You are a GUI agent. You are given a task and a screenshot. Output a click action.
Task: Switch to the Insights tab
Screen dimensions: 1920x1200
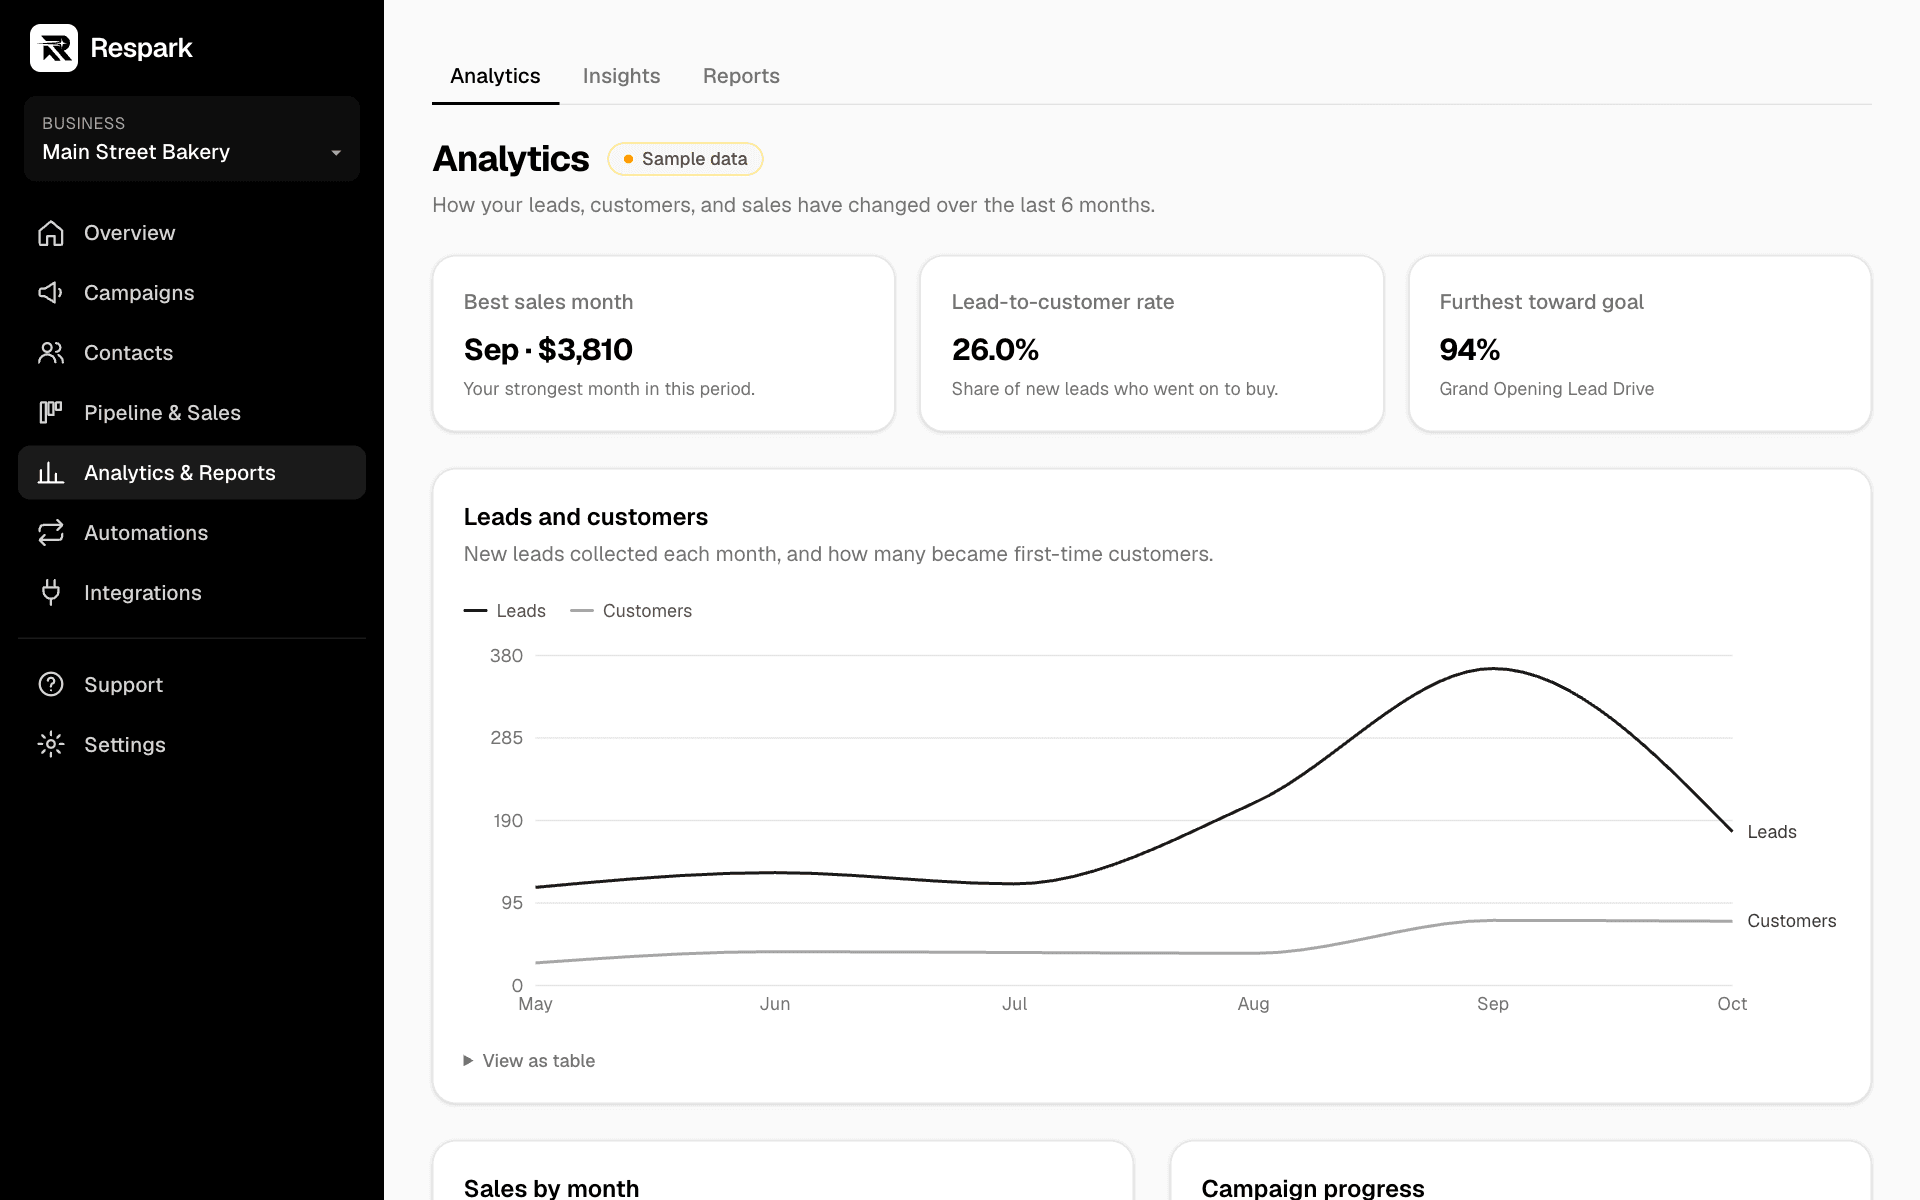coord(621,76)
